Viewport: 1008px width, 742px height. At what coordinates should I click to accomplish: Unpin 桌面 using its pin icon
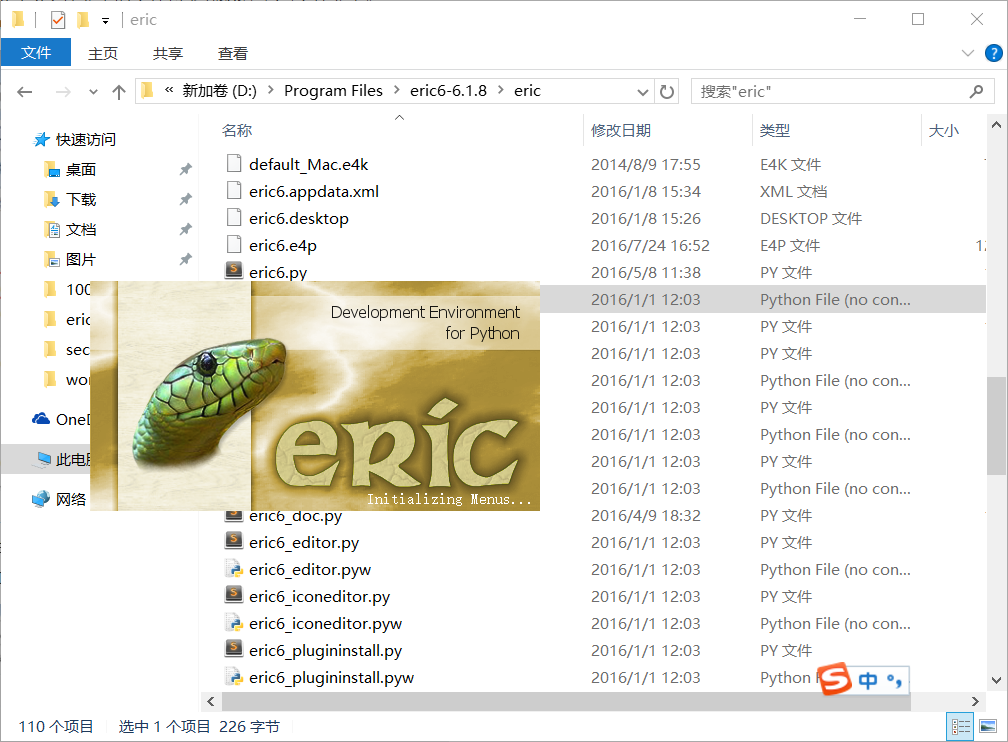pos(185,170)
